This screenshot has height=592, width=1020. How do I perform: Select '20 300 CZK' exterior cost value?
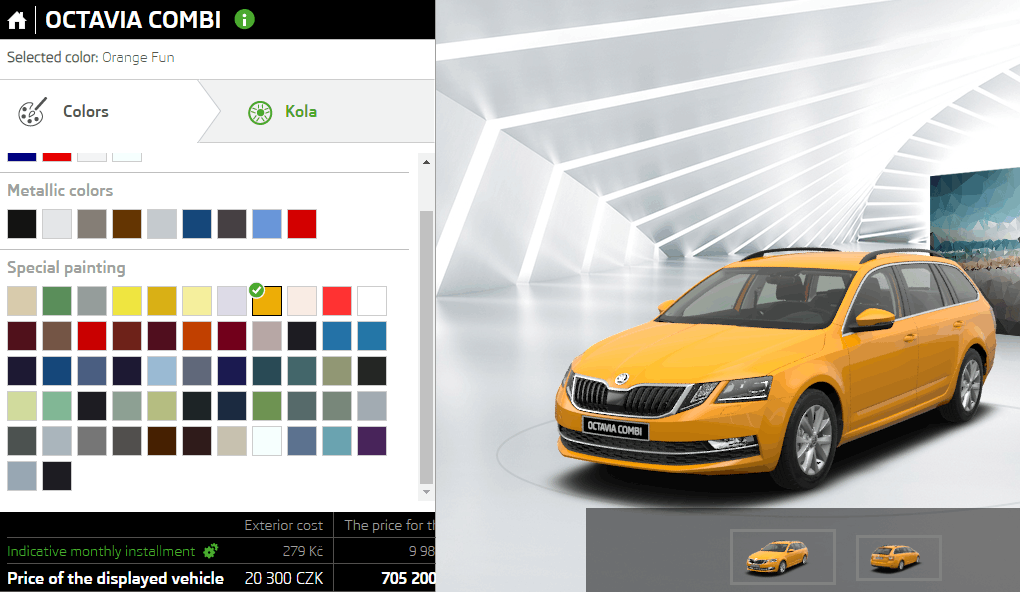coord(284,578)
